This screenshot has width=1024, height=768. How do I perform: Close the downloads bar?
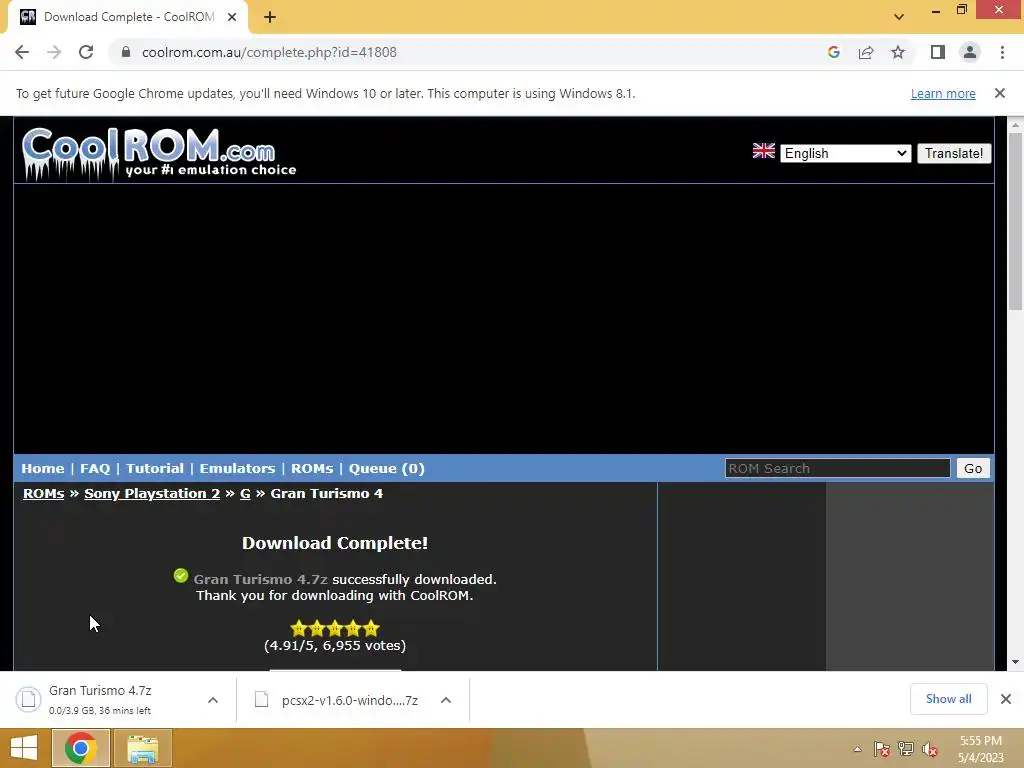click(x=1006, y=699)
